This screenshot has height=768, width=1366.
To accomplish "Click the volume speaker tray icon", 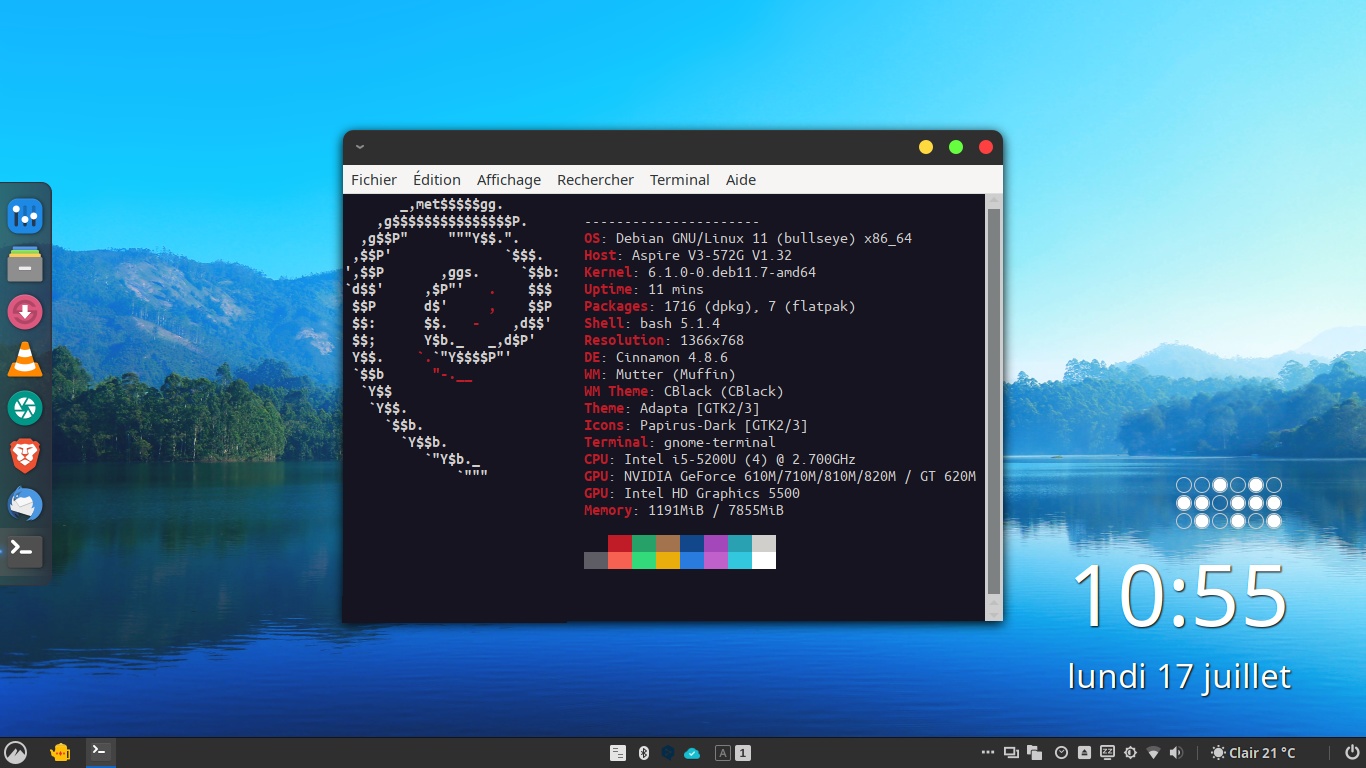I will coord(1176,753).
